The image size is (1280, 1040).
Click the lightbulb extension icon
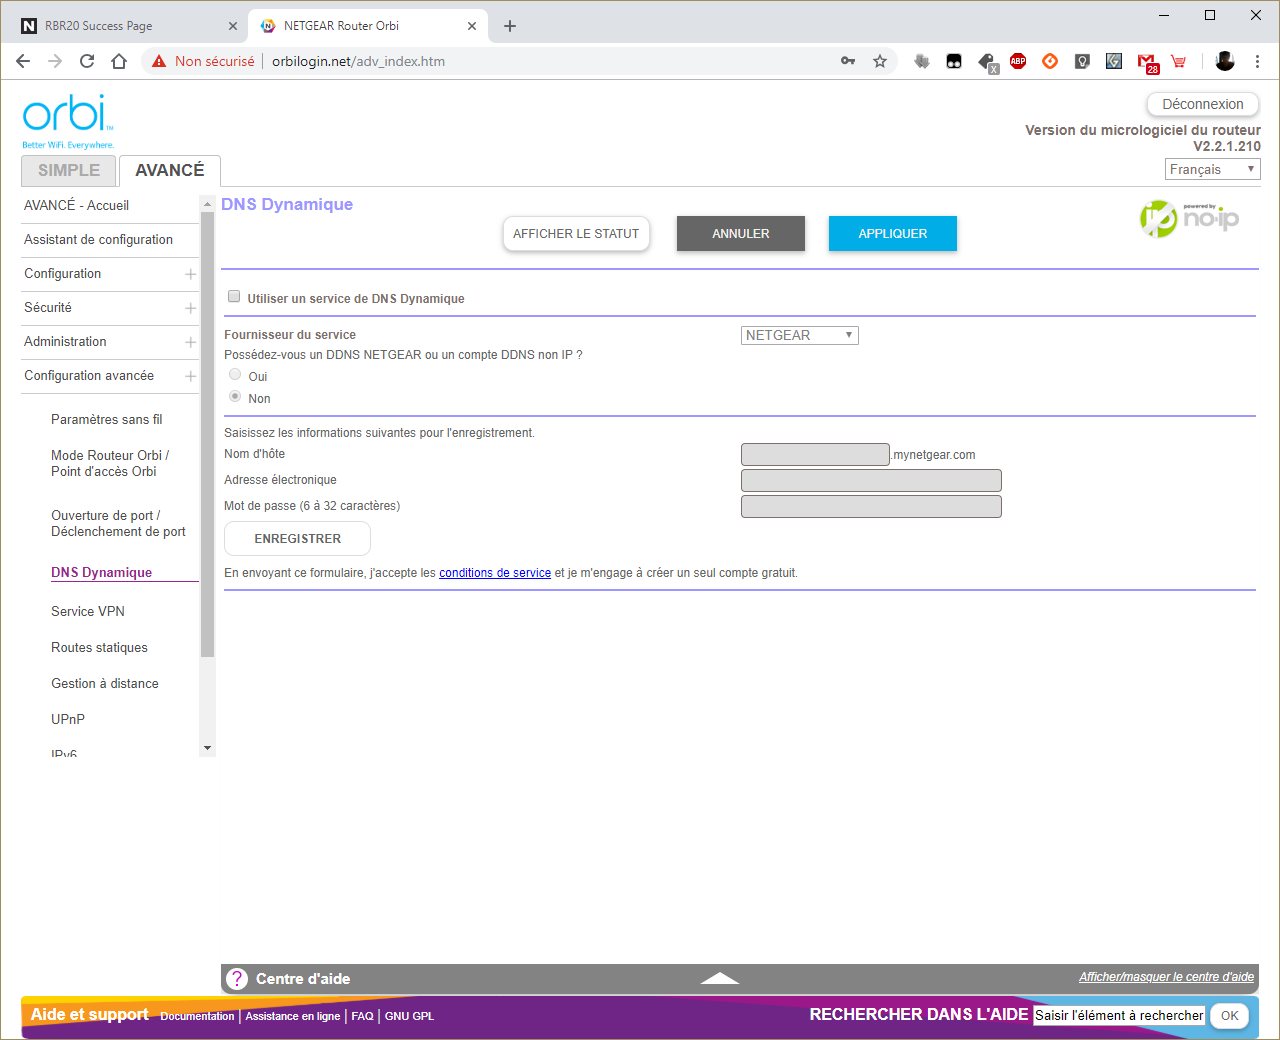coord(1082,61)
